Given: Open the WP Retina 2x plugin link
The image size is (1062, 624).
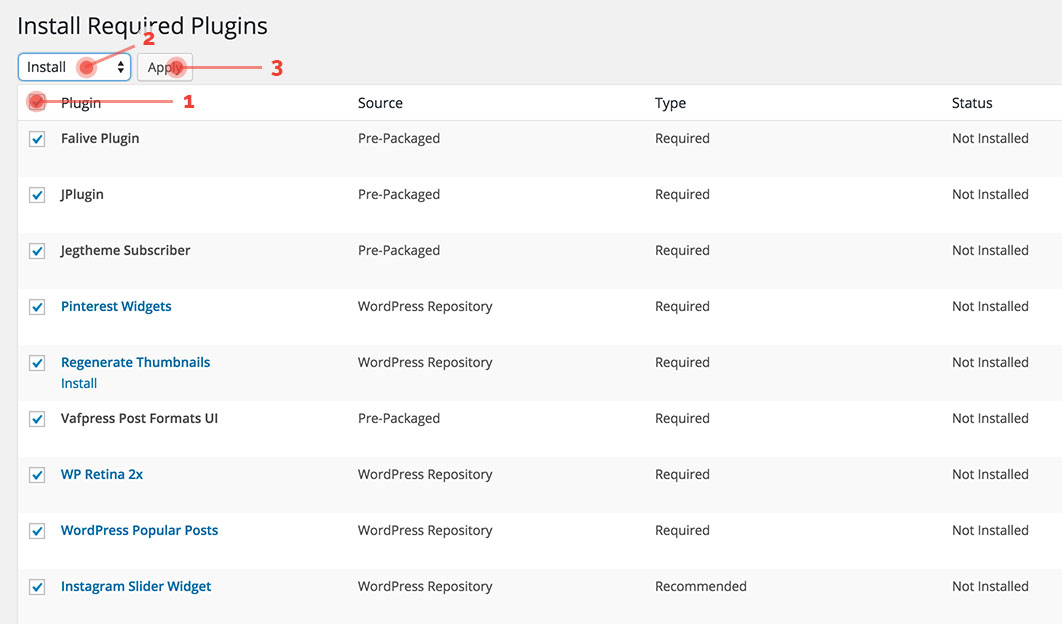Looking at the screenshot, I should point(101,474).
